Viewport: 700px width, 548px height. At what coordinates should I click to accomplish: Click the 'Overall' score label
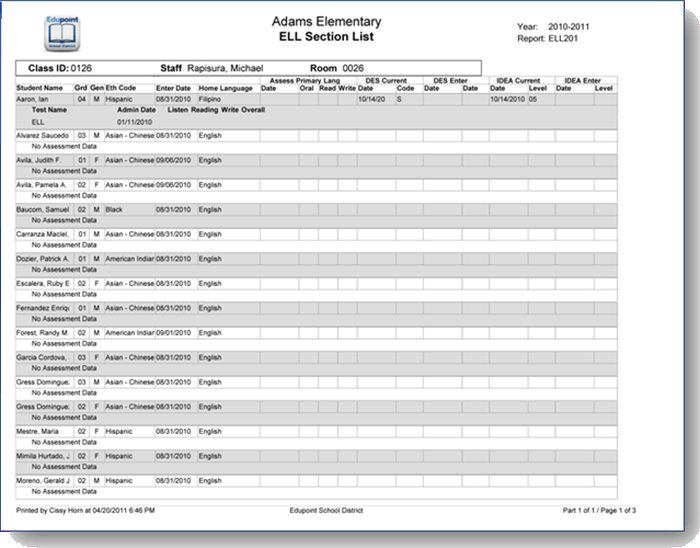(253, 110)
